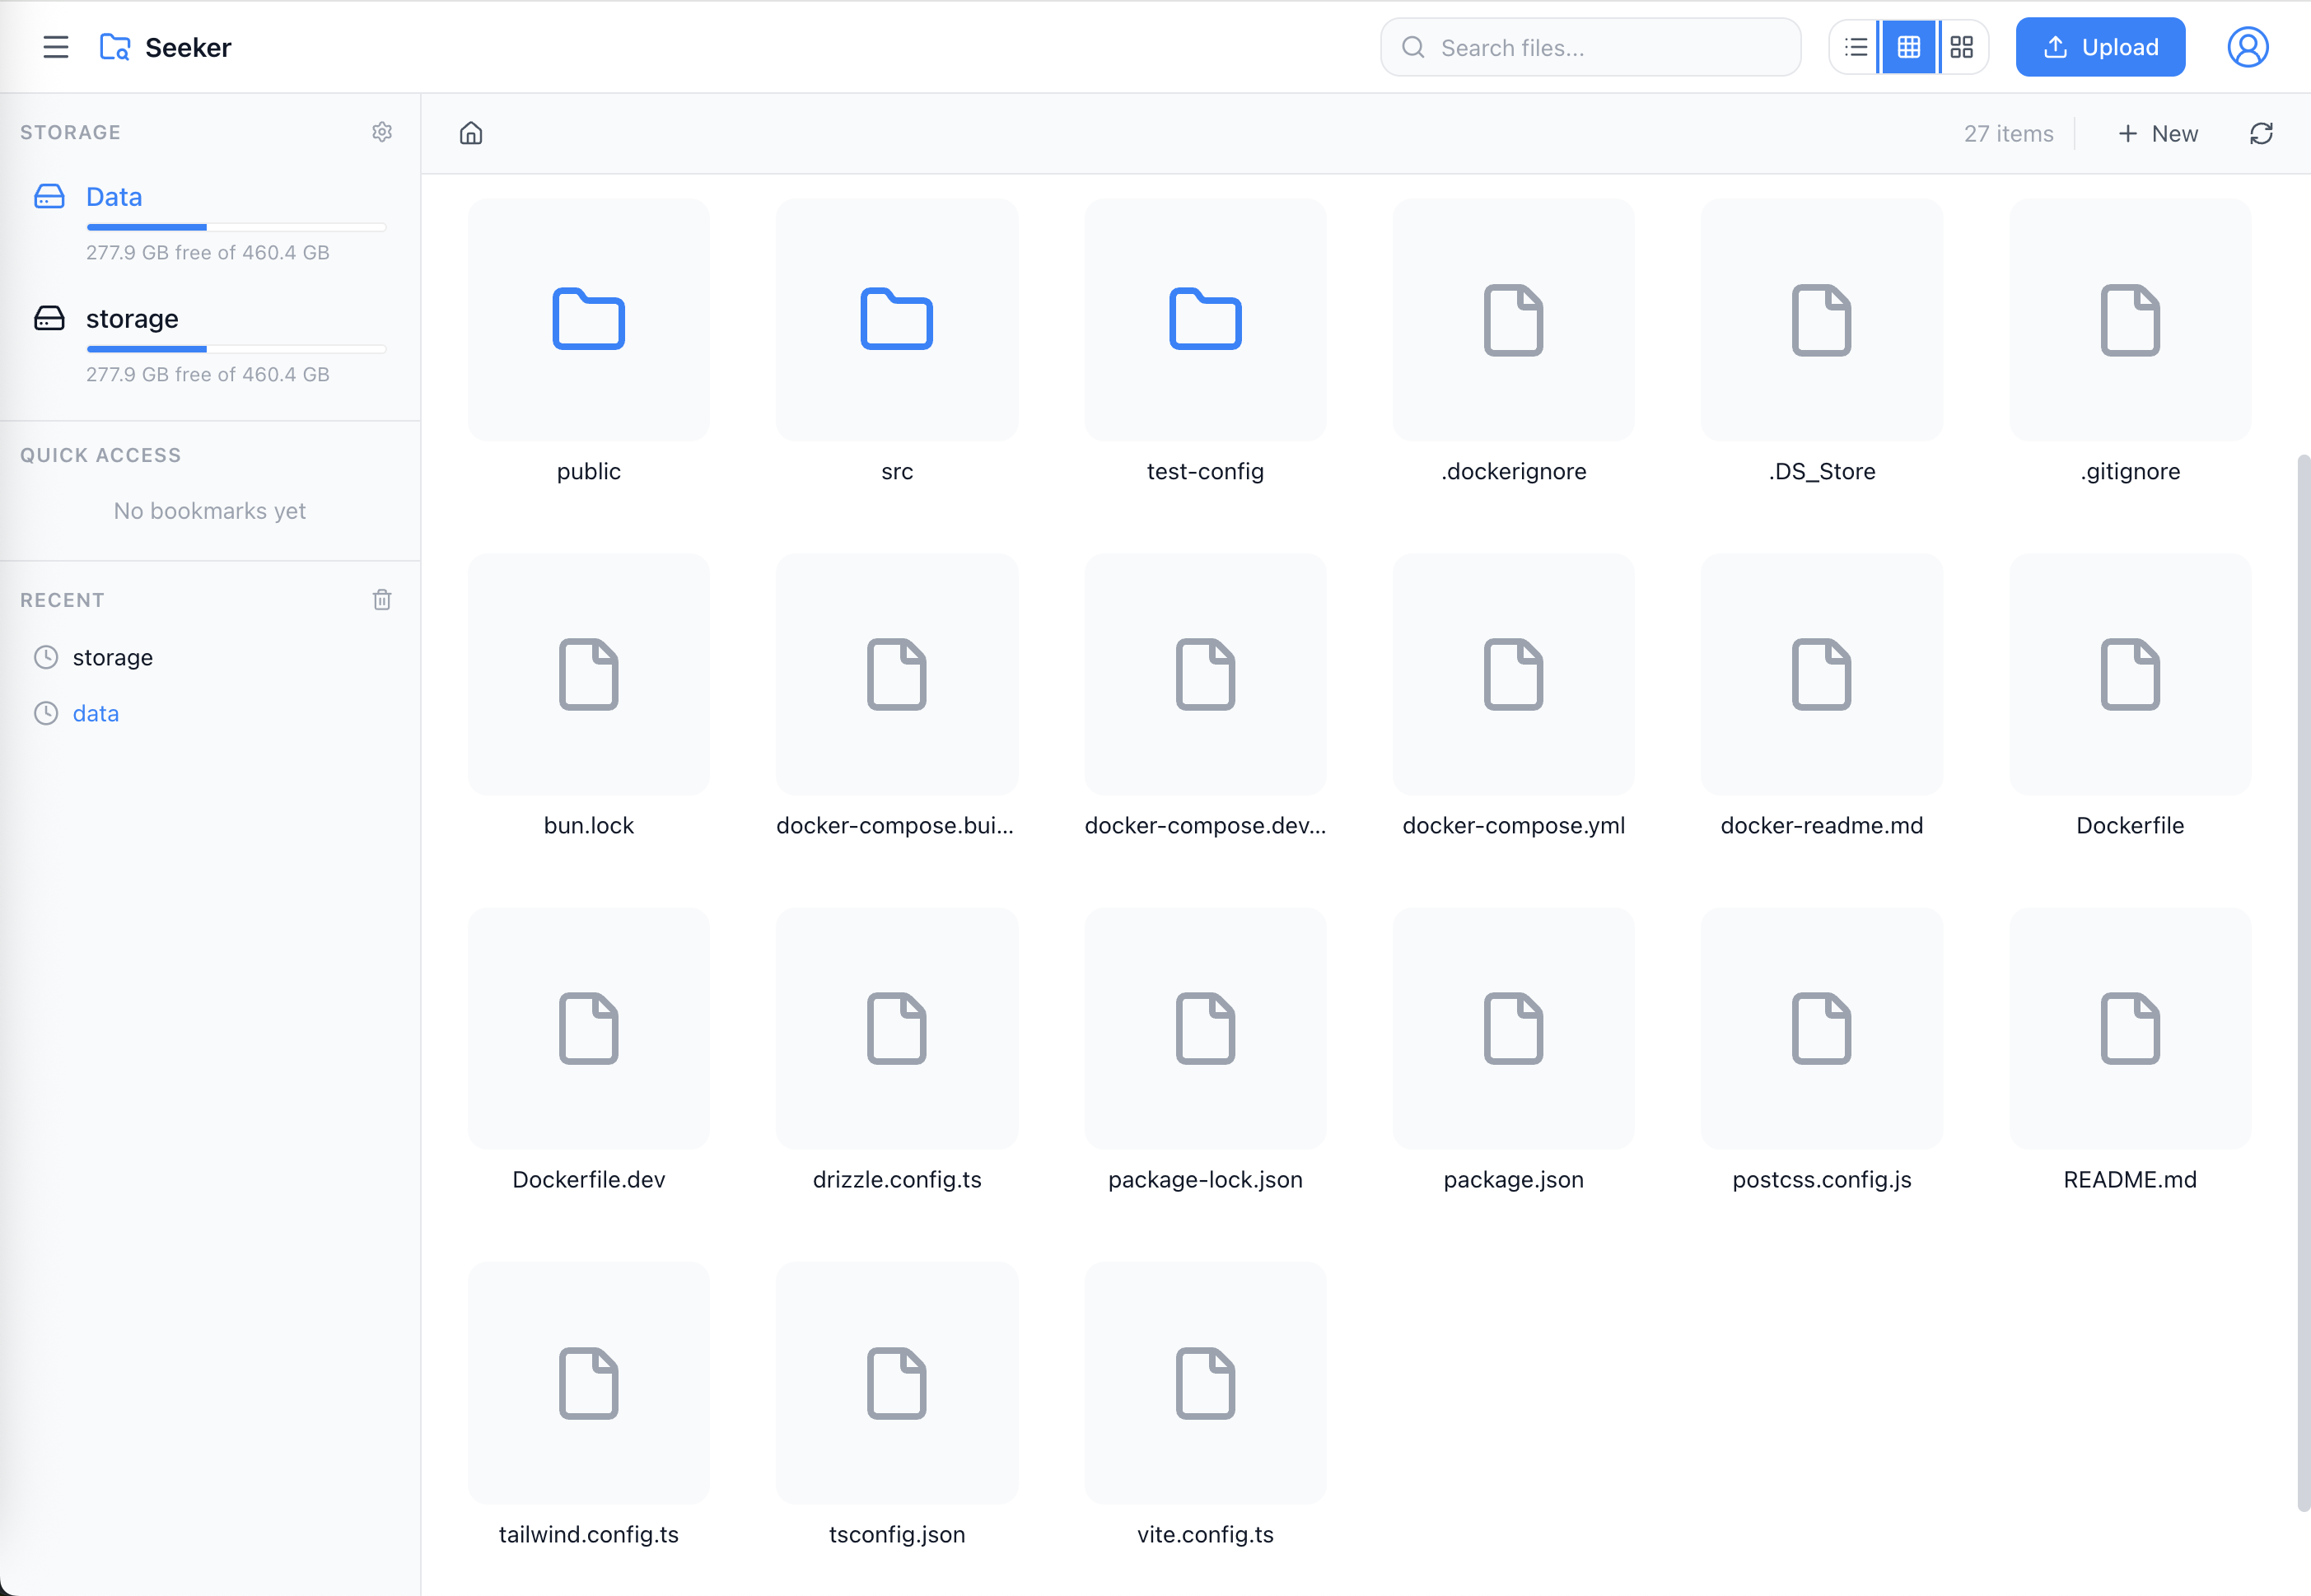Switch to list view

click(x=1856, y=47)
